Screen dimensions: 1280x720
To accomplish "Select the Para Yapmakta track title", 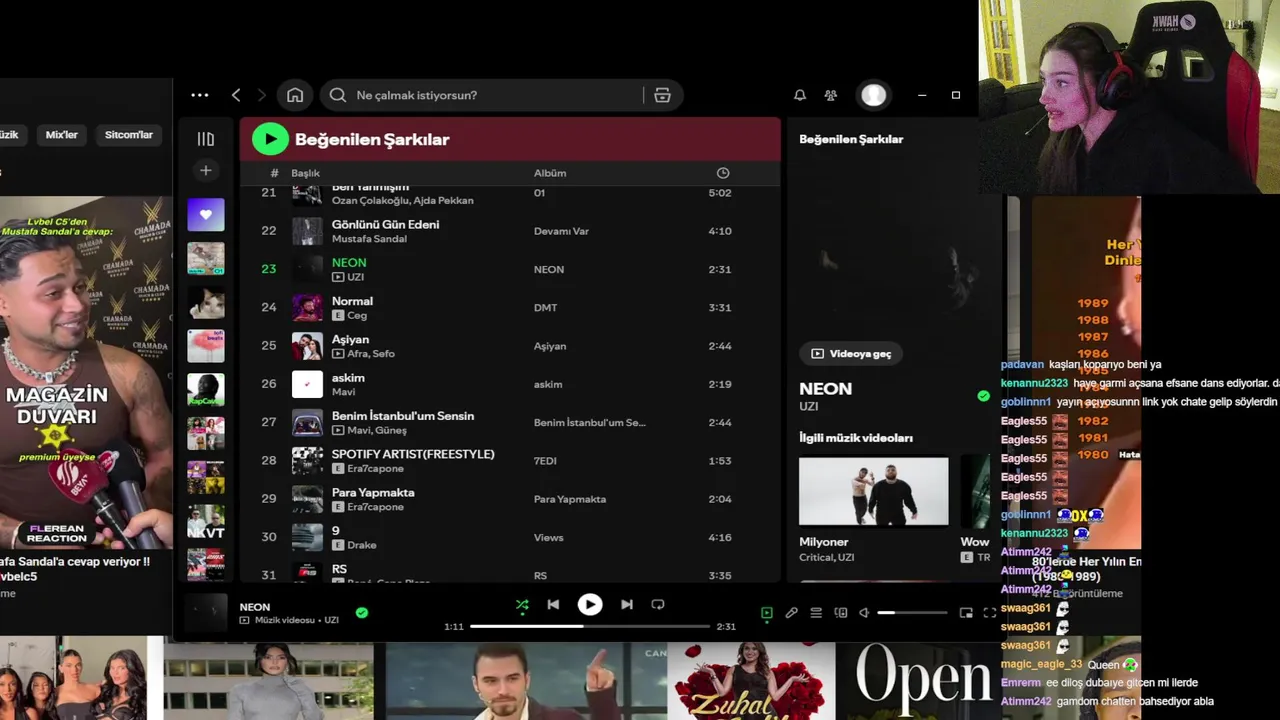I will point(373,493).
